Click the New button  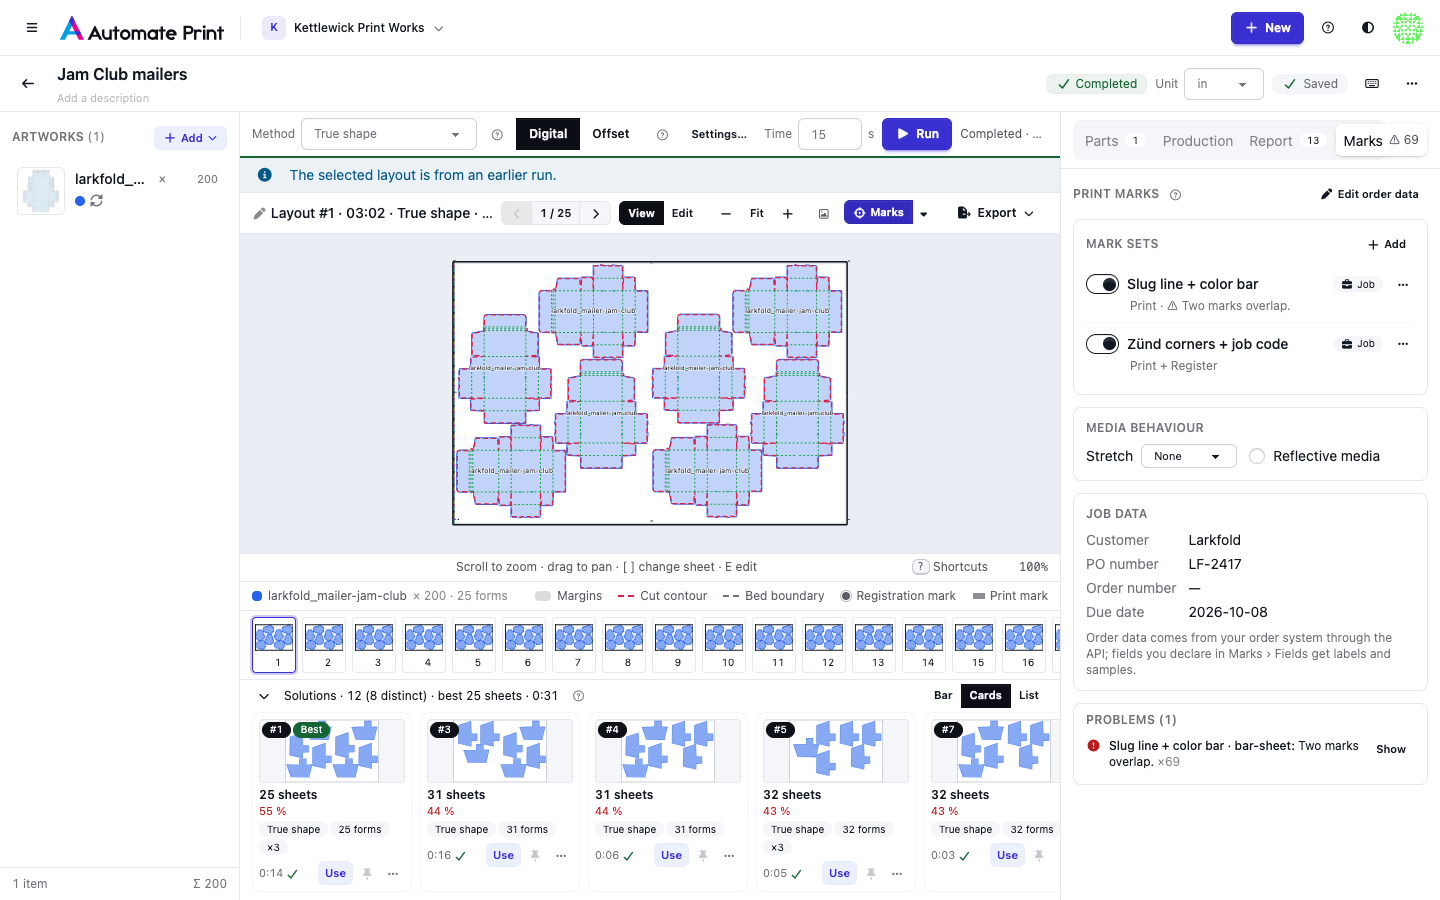tap(1267, 28)
